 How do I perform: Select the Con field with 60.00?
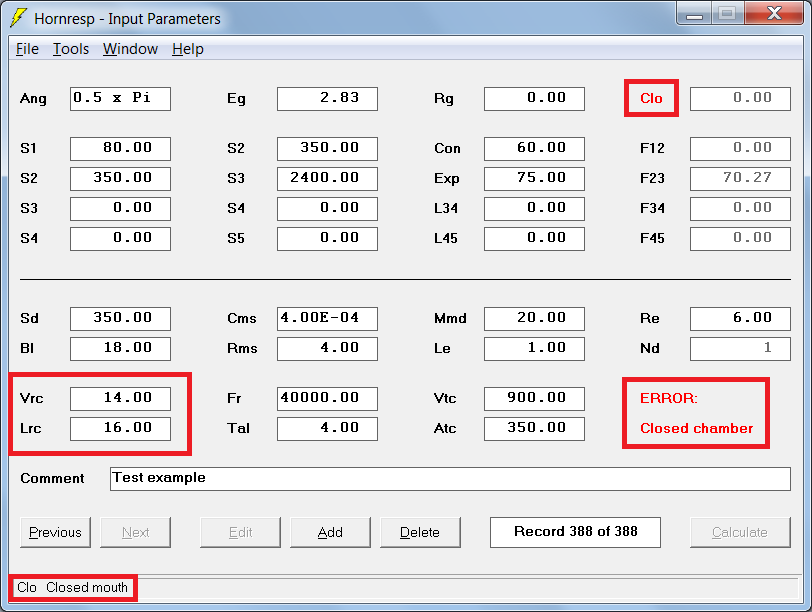534,149
